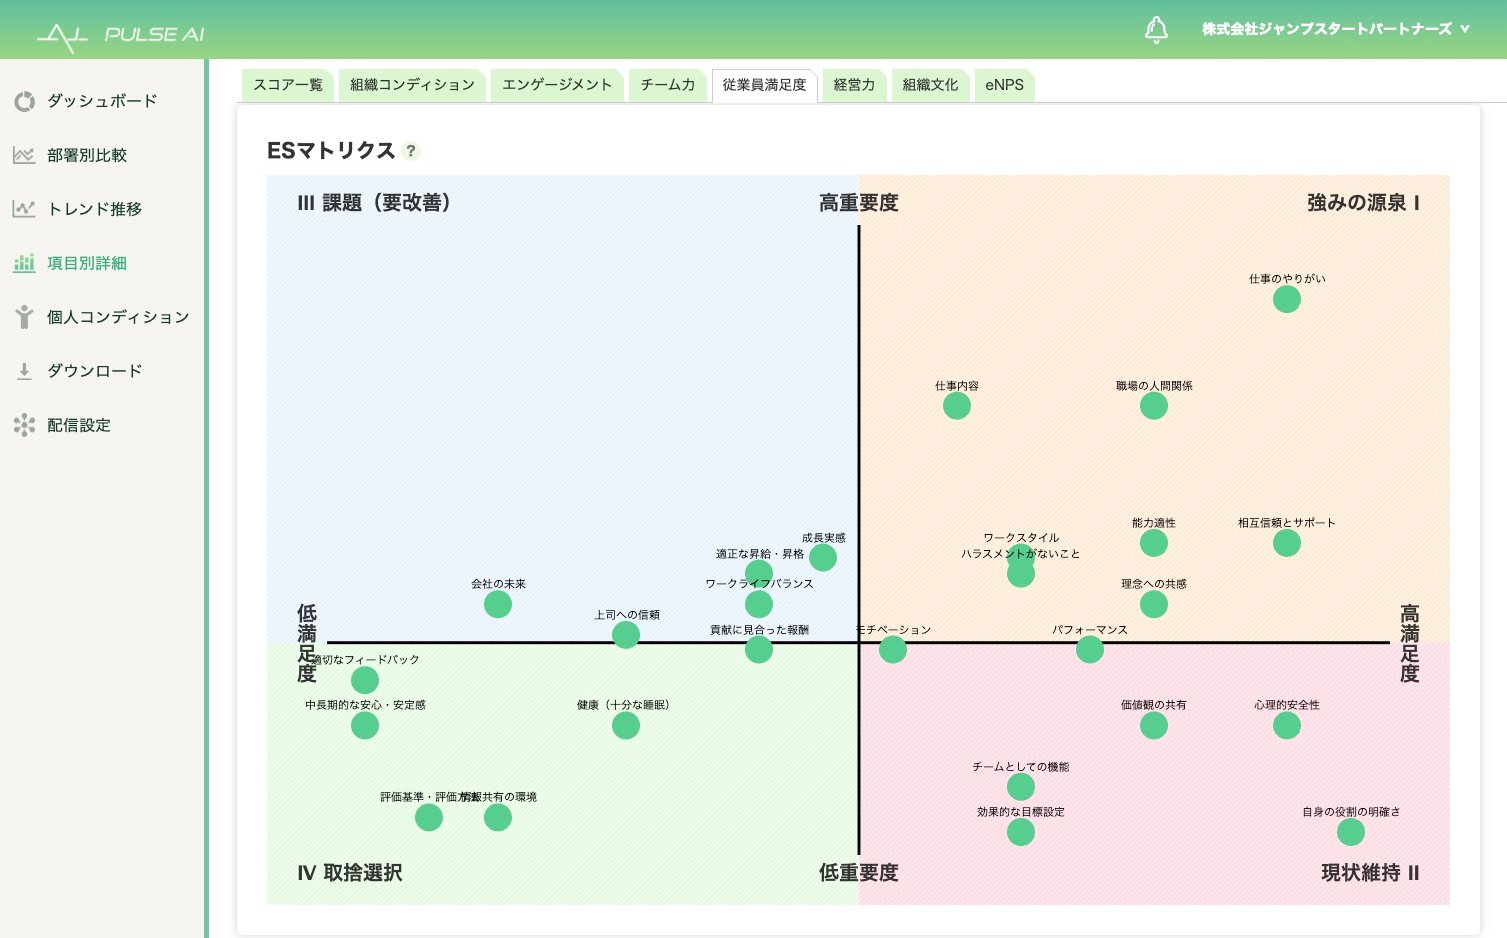The image size is (1507, 938).
Task: Click the パフォーマンス data point
Action: [1090, 650]
